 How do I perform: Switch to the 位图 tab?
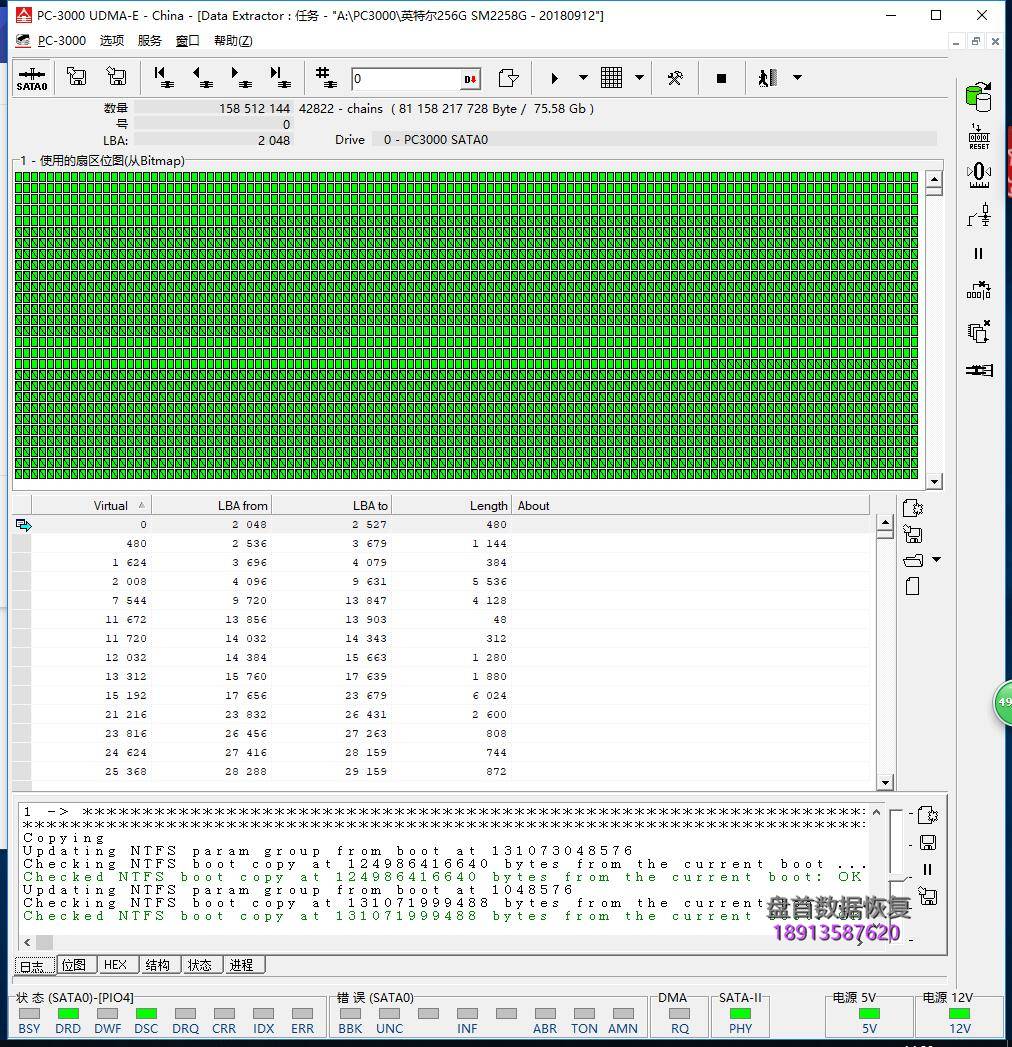tap(74, 965)
